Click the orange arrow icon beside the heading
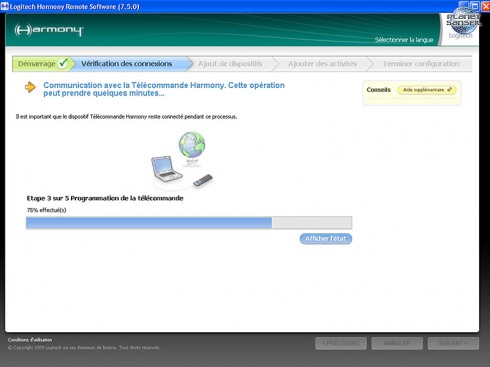The image size is (490, 367). coord(30,87)
